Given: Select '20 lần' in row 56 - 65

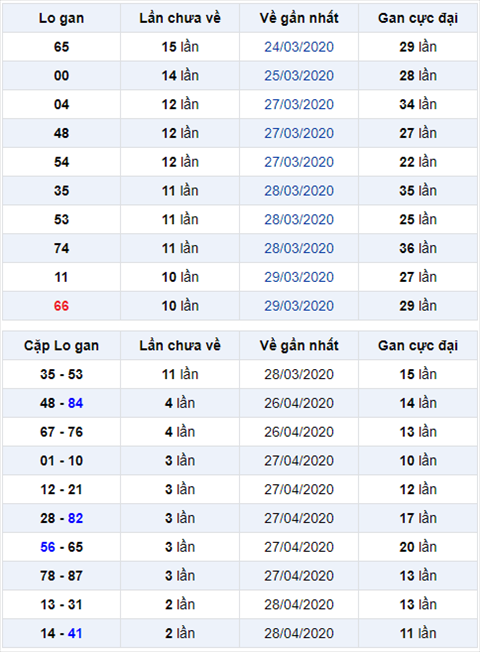Looking at the screenshot, I should [x=418, y=547].
